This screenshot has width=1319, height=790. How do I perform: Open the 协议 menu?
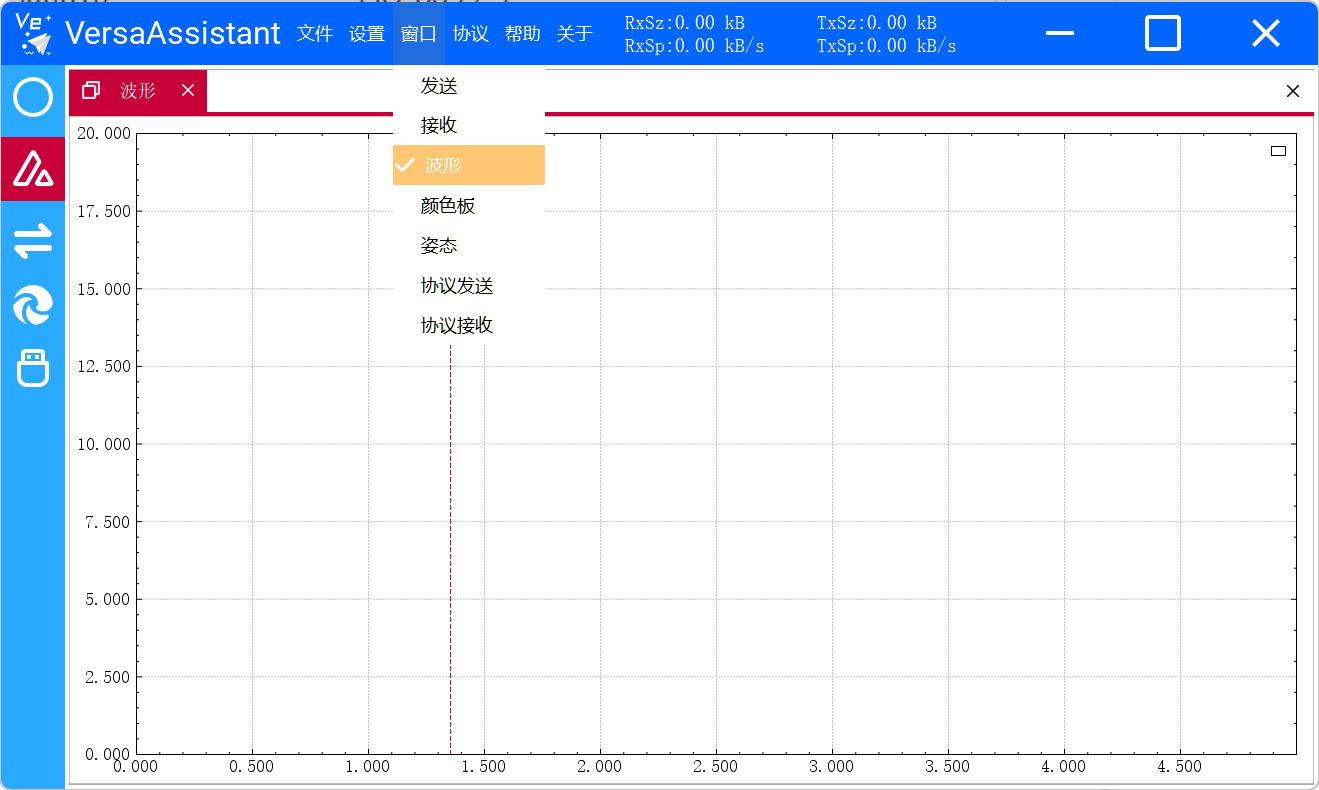pos(471,34)
